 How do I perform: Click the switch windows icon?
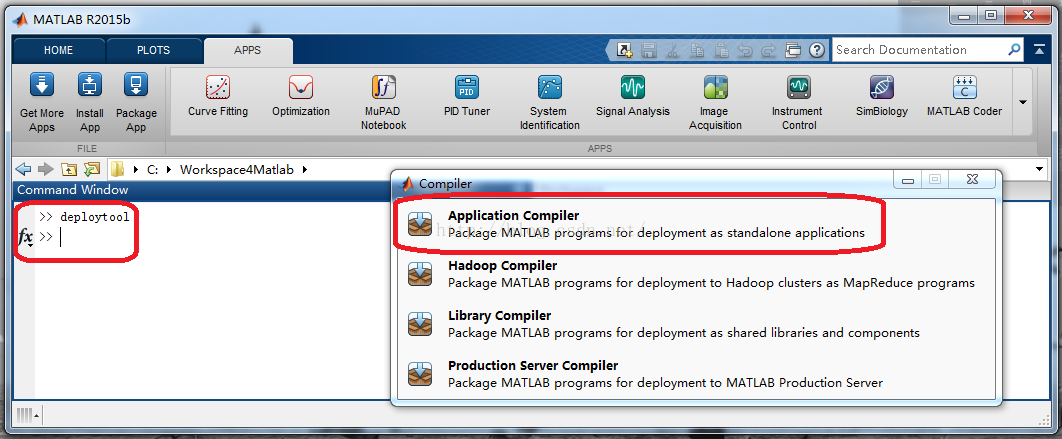pos(792,50)
